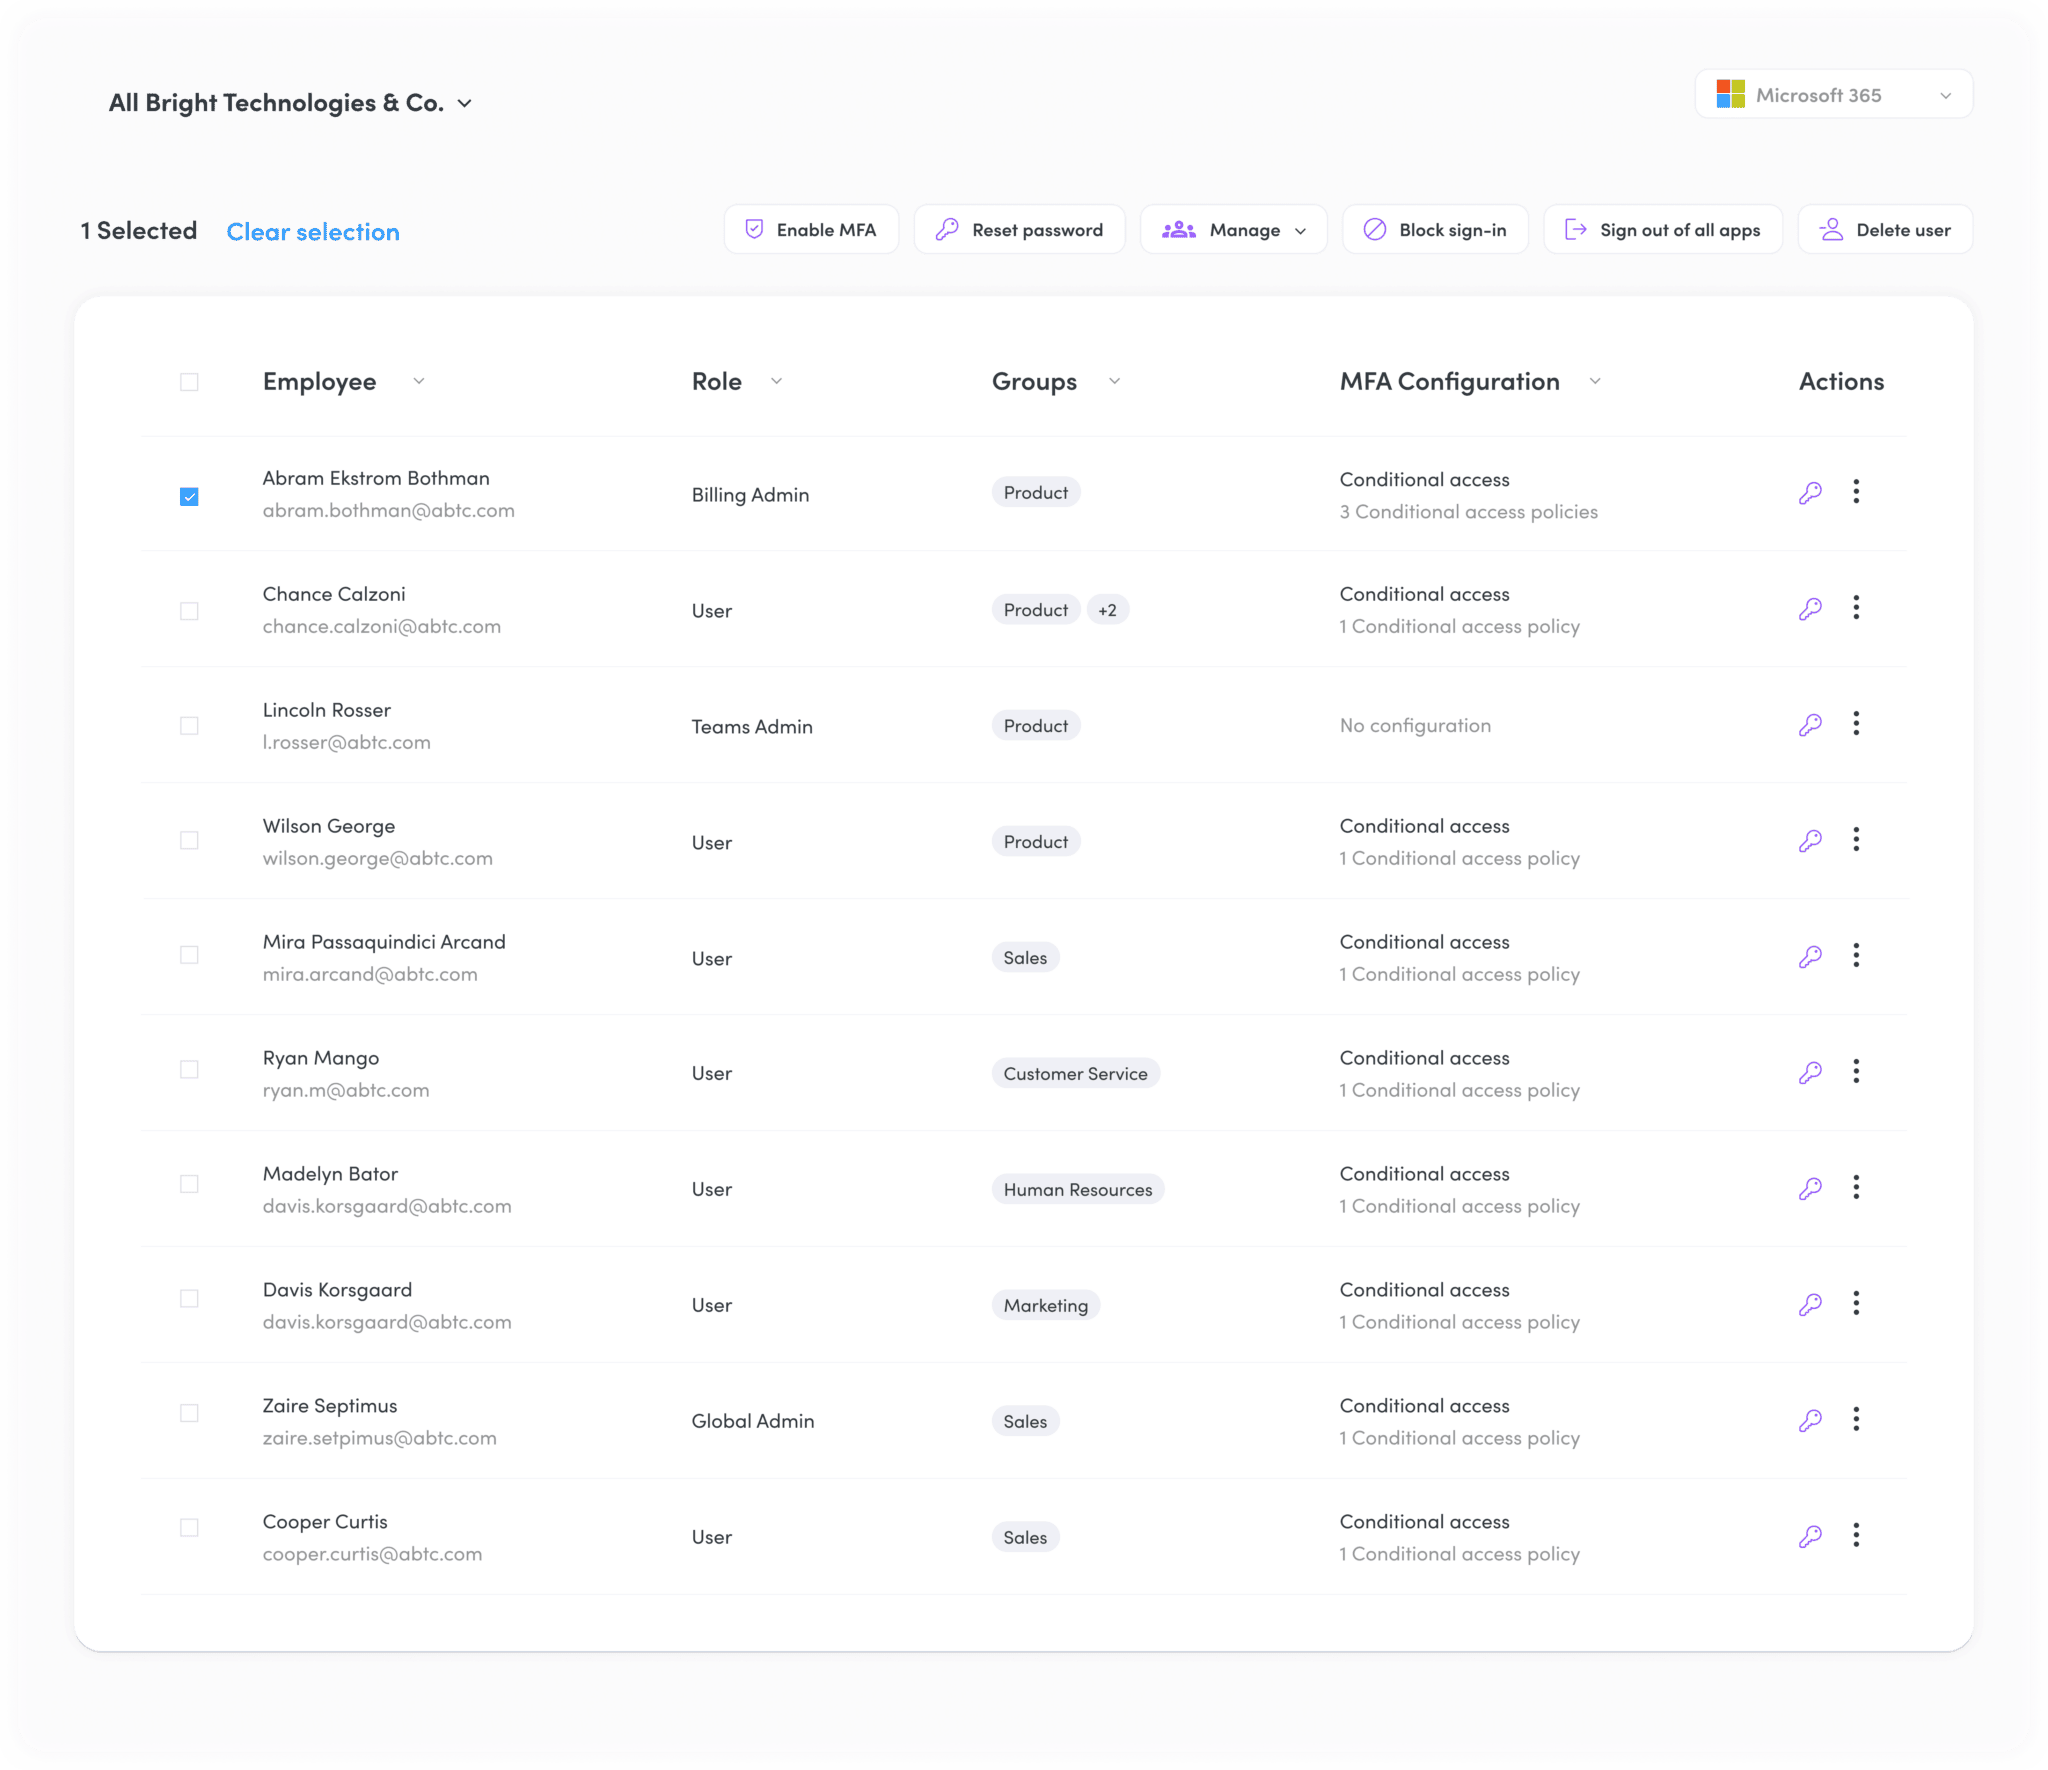The height and width of the screenshot is (1770, 2048).
Task: Open All Bright Technologies & Co. dropdown
Action: point(290,103)
